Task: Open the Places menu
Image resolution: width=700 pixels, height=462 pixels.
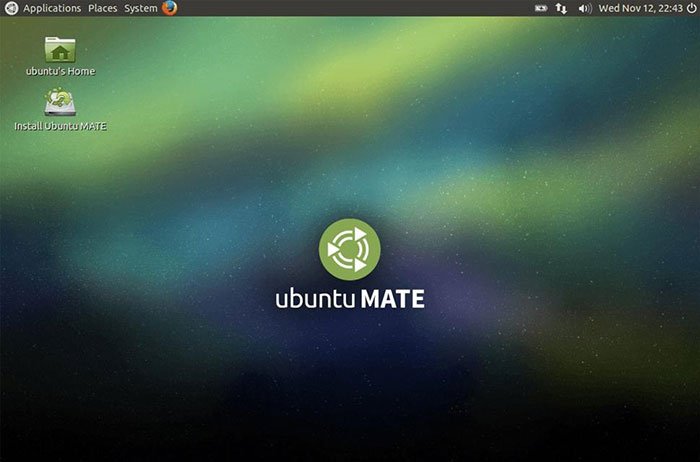Action: coord(102,8)
